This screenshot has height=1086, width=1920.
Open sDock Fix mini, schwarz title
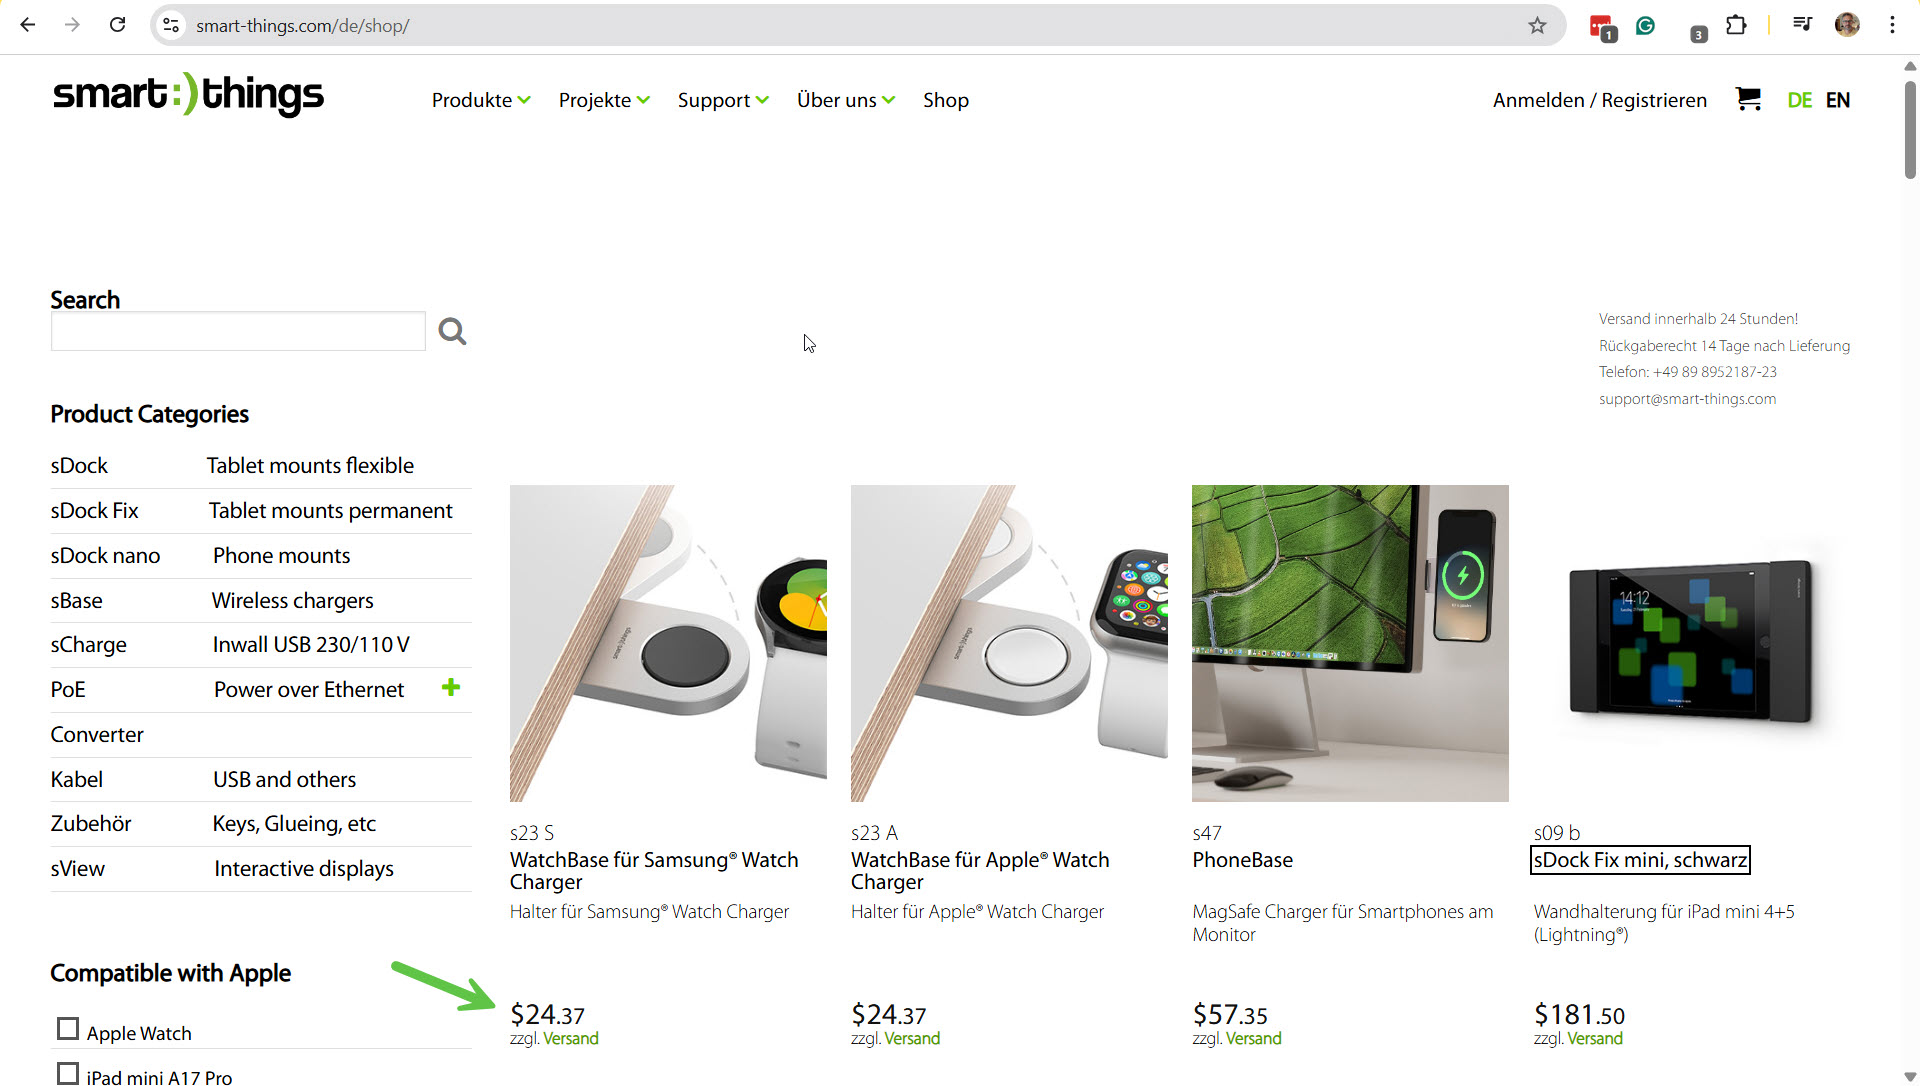[x=1640, y=860]
